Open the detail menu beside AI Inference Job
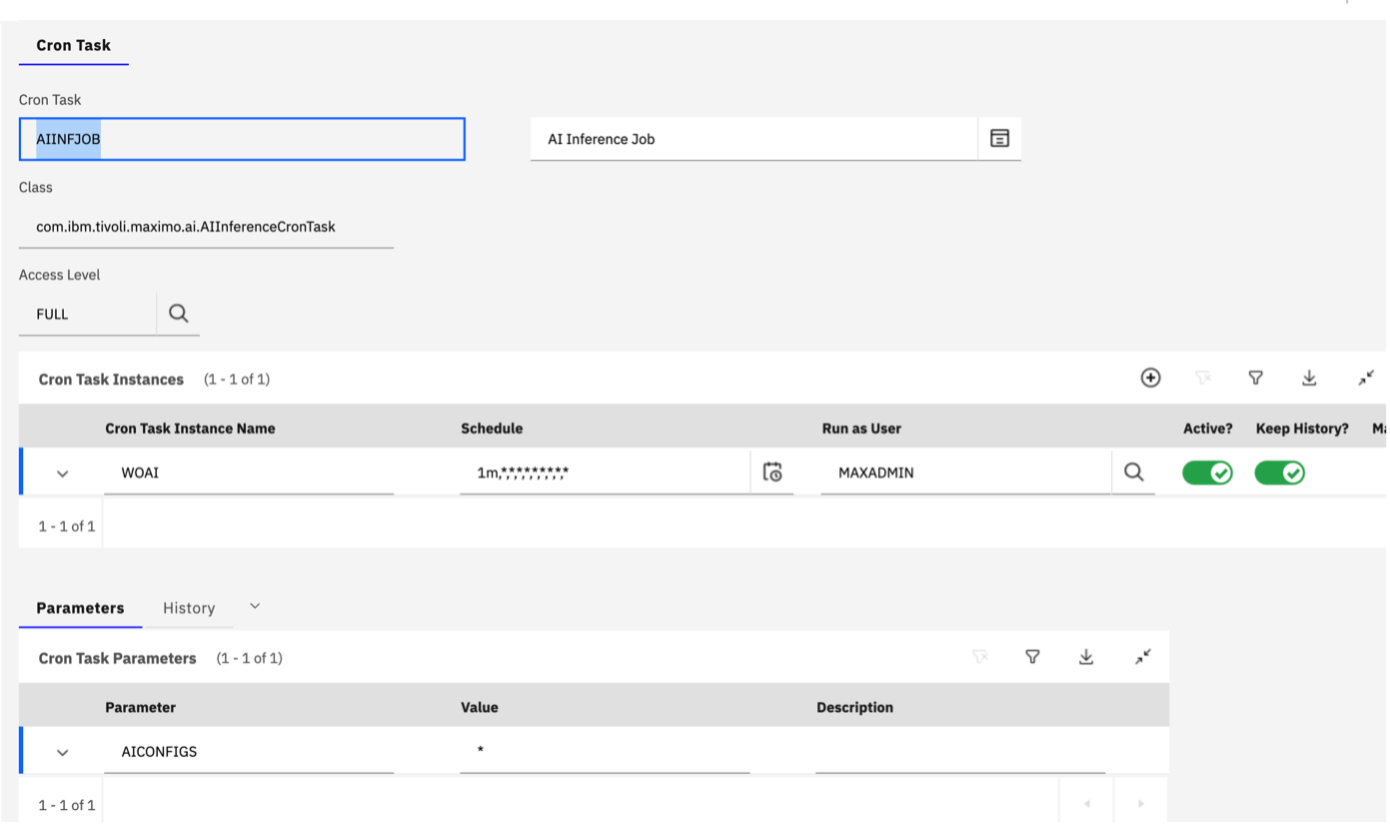 click(x=998, y=138)
